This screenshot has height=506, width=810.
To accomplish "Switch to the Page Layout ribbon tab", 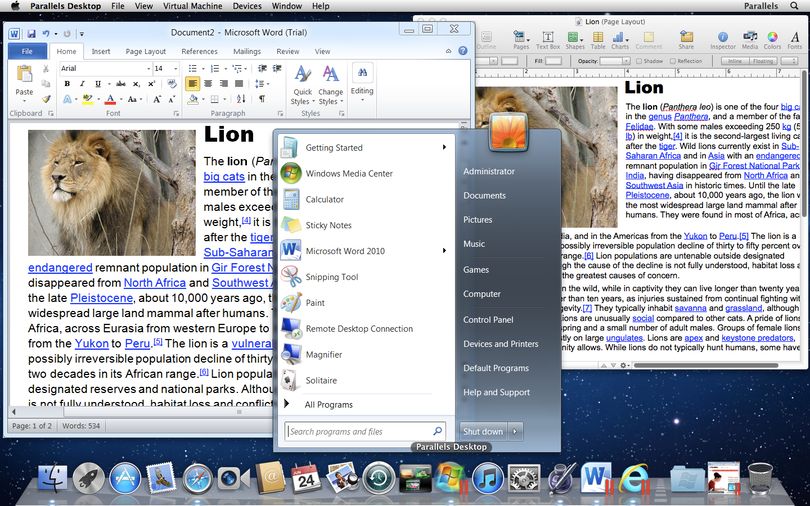I will (146, 51).
